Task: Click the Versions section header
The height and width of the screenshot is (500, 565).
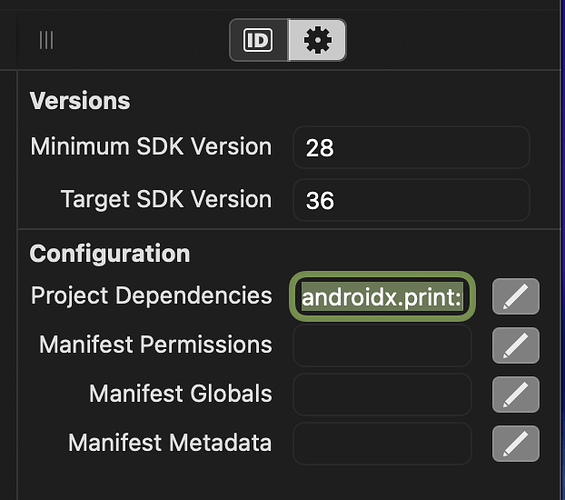Action: pyautogui.click(x=80, y=101)
